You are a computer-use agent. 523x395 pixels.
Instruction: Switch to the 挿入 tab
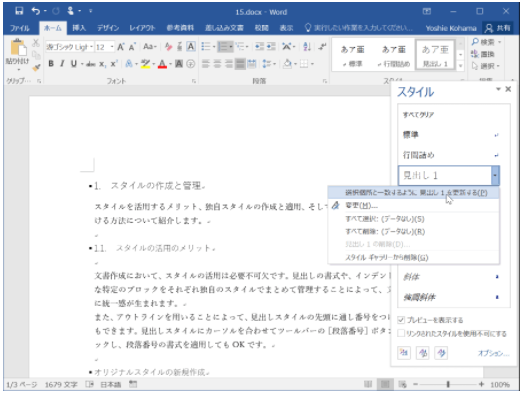pyautogui.click(x=79, y=28)
